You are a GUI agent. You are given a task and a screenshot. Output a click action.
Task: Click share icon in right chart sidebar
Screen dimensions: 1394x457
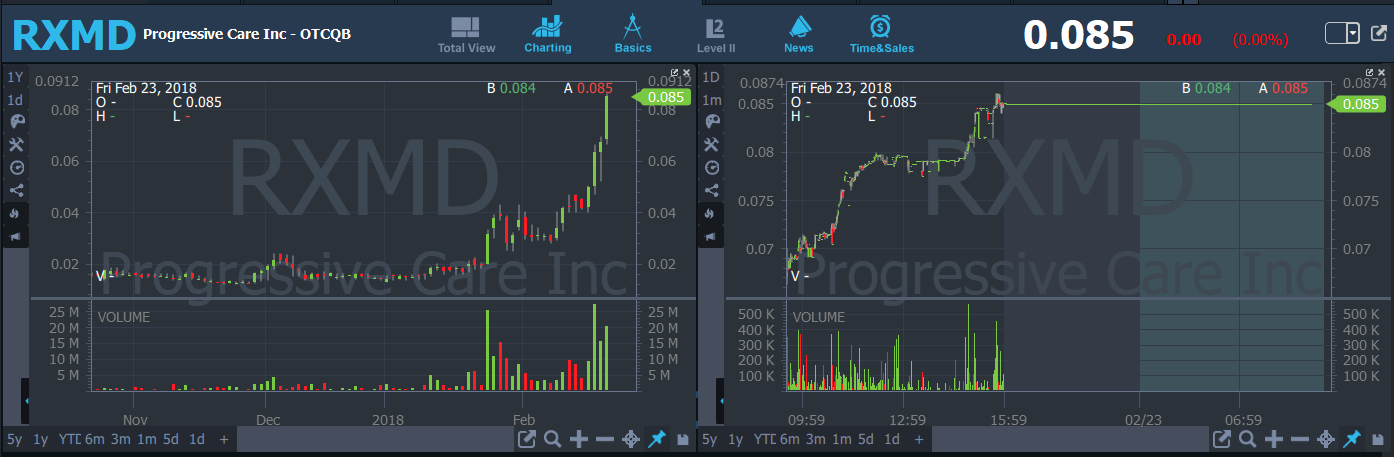coord(712,191)
